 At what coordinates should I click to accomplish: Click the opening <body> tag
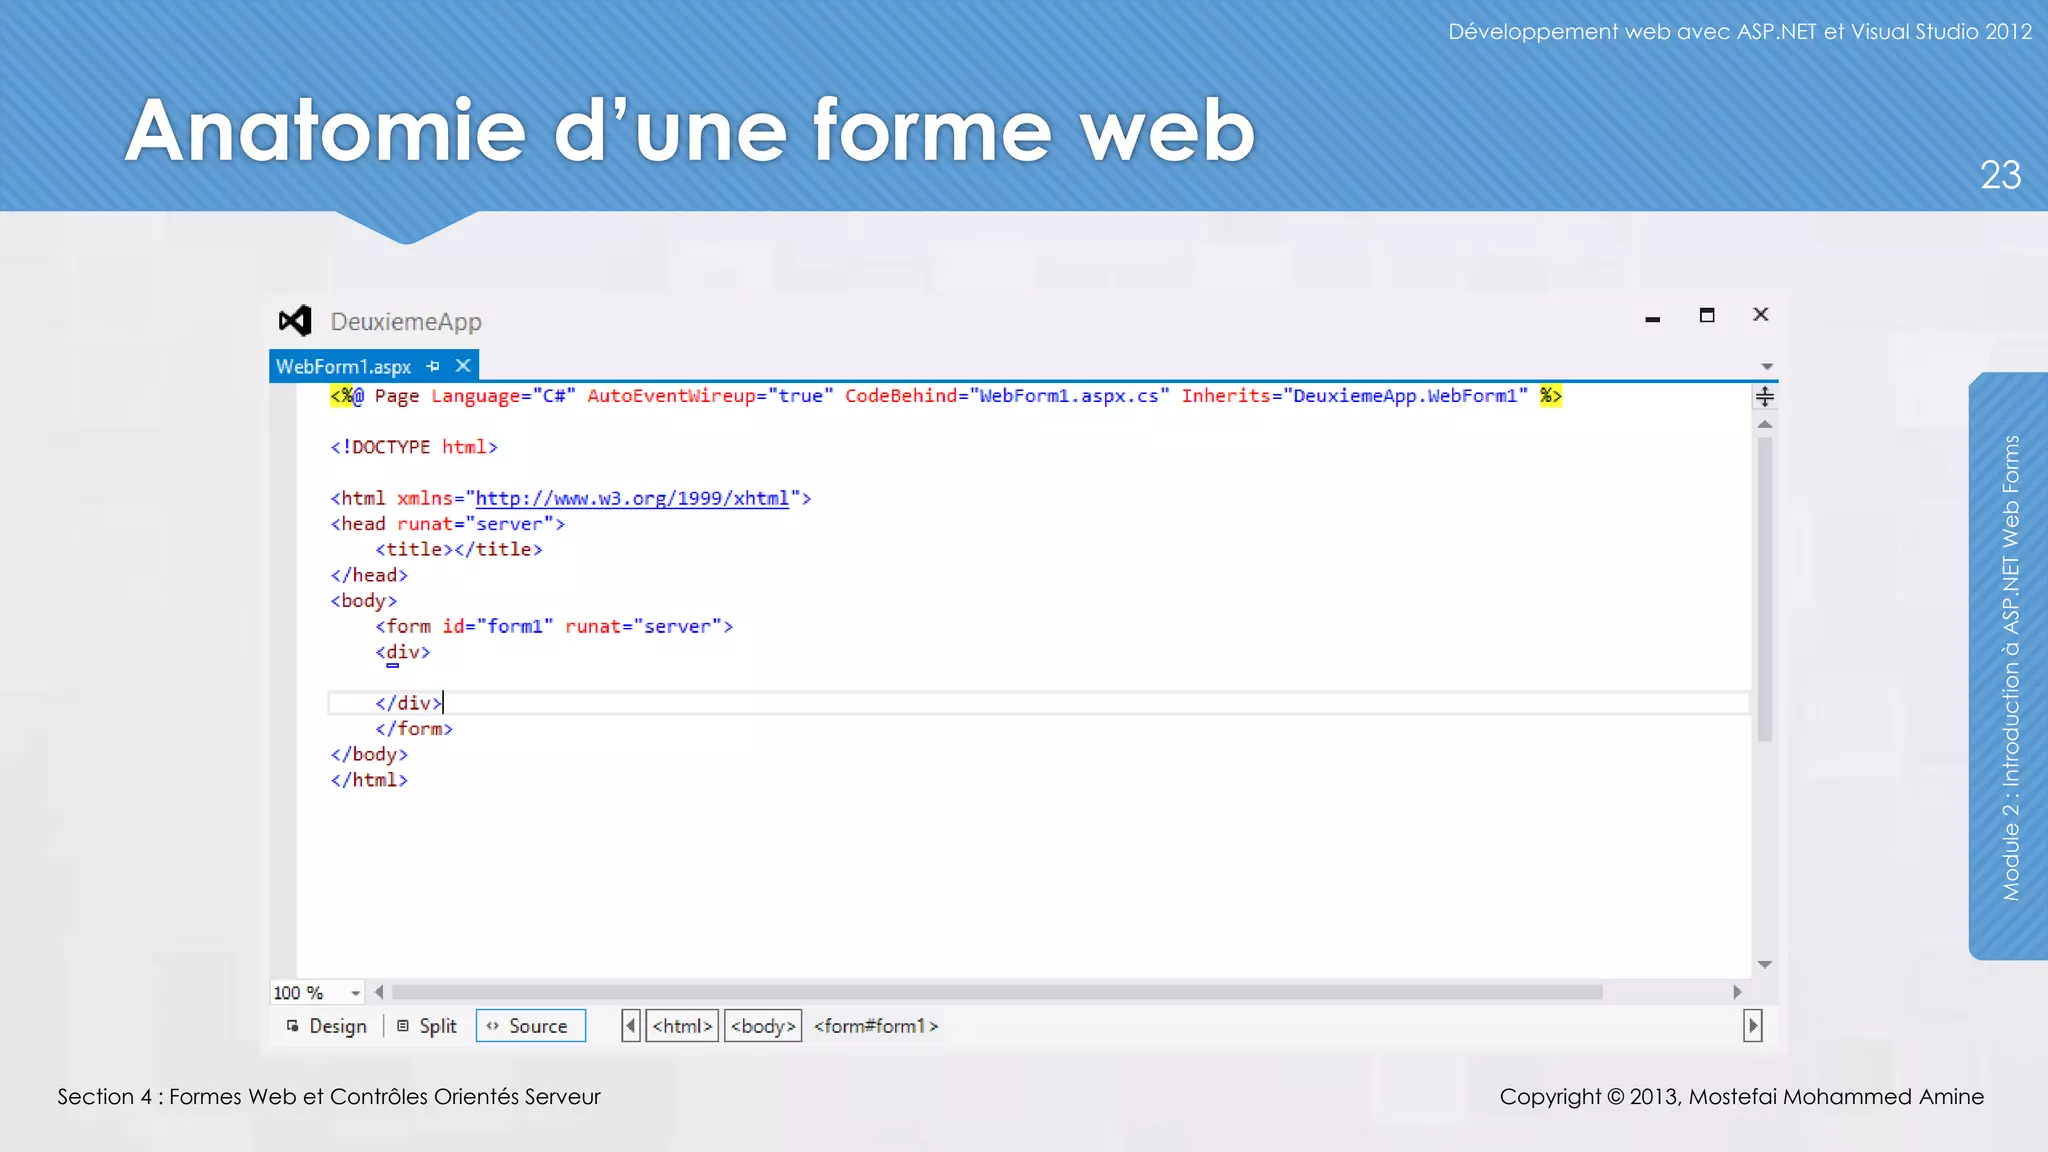click(x=364, y=601)
